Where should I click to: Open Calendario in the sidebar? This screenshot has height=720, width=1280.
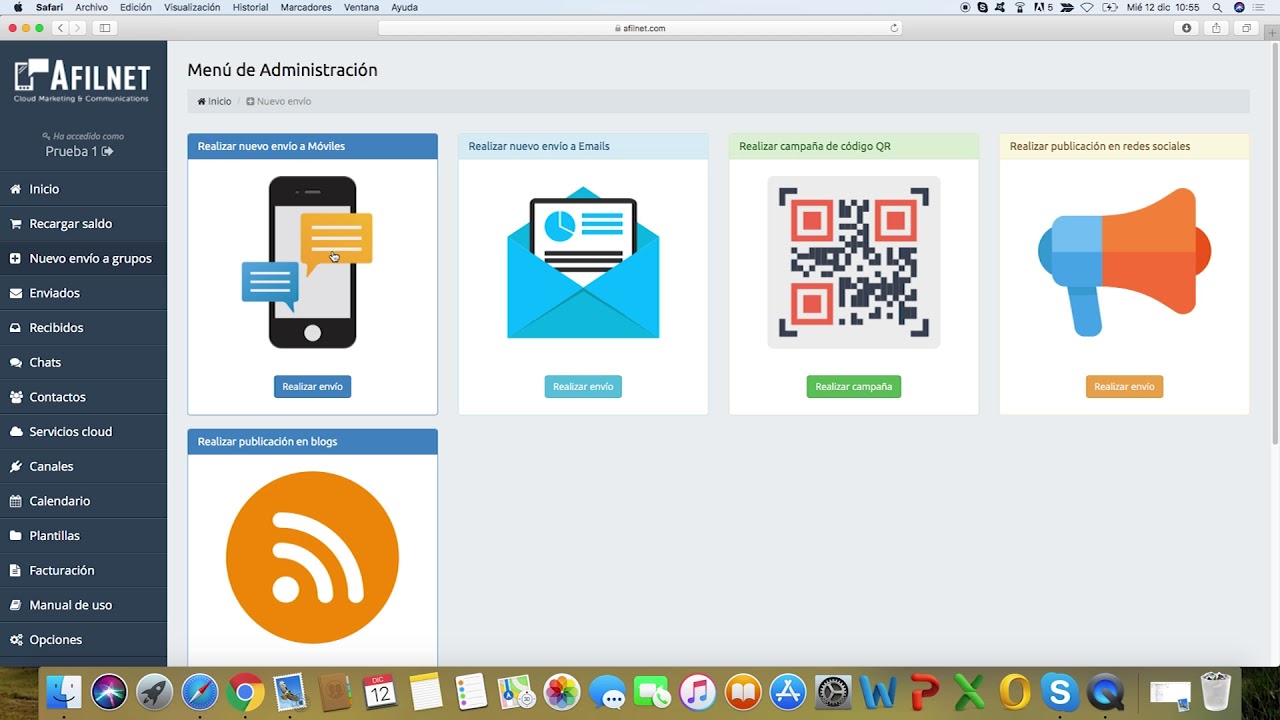[83, 501]
